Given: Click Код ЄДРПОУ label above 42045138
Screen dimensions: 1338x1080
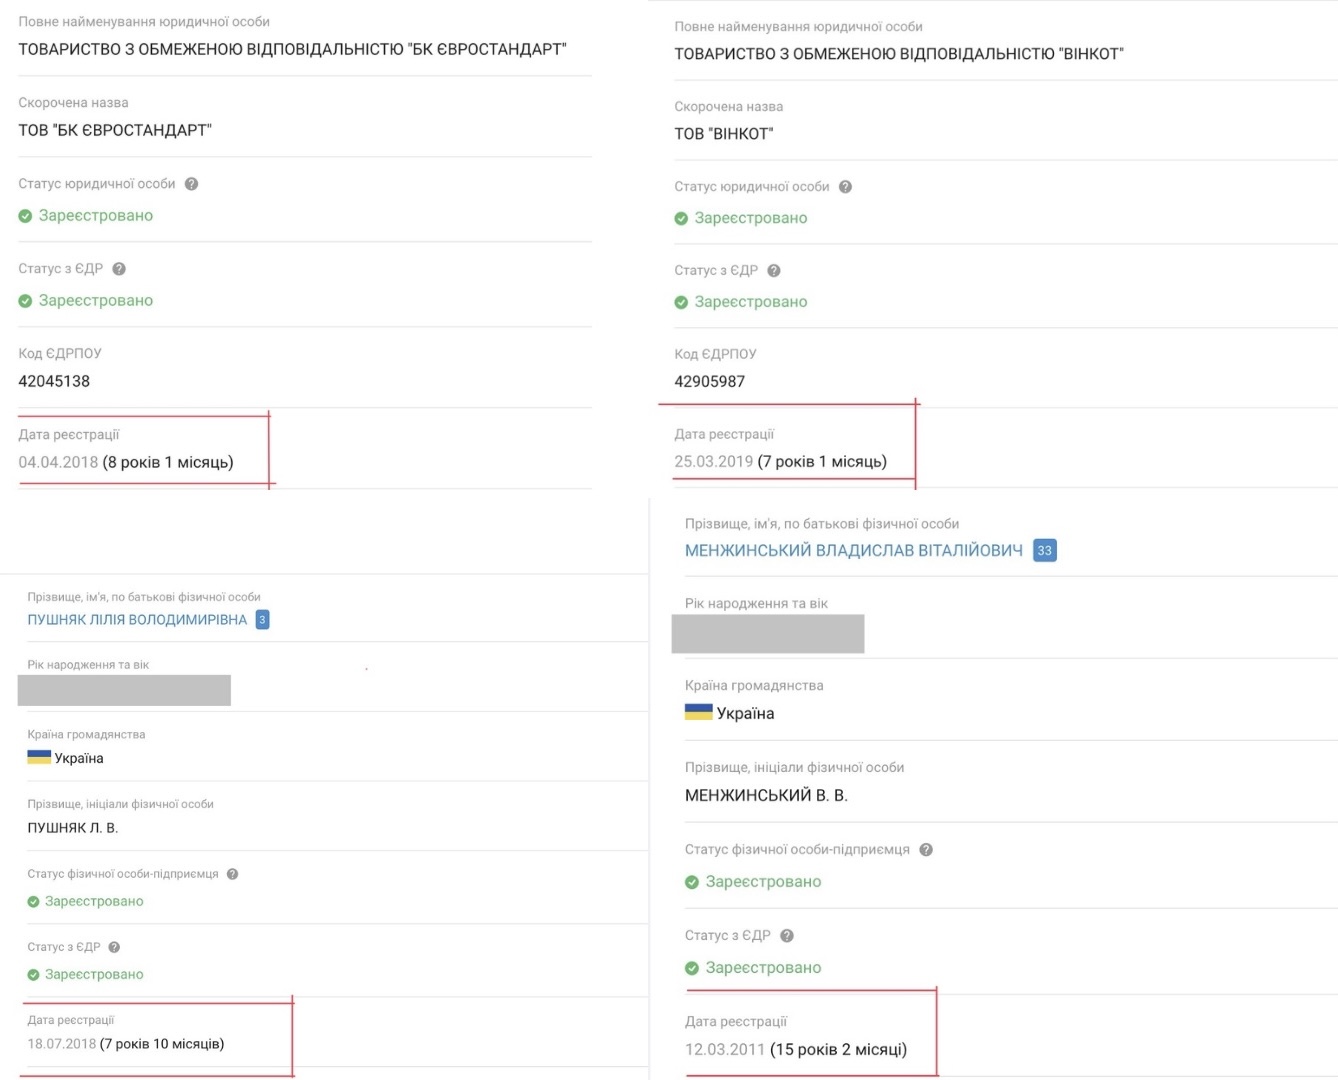Looking at the screenshot, I should pos(60,353).
